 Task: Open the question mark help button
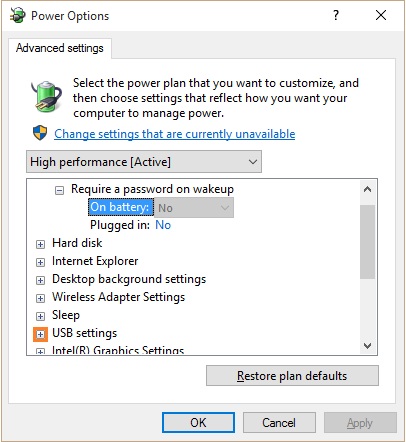click(x=336, y=15)
